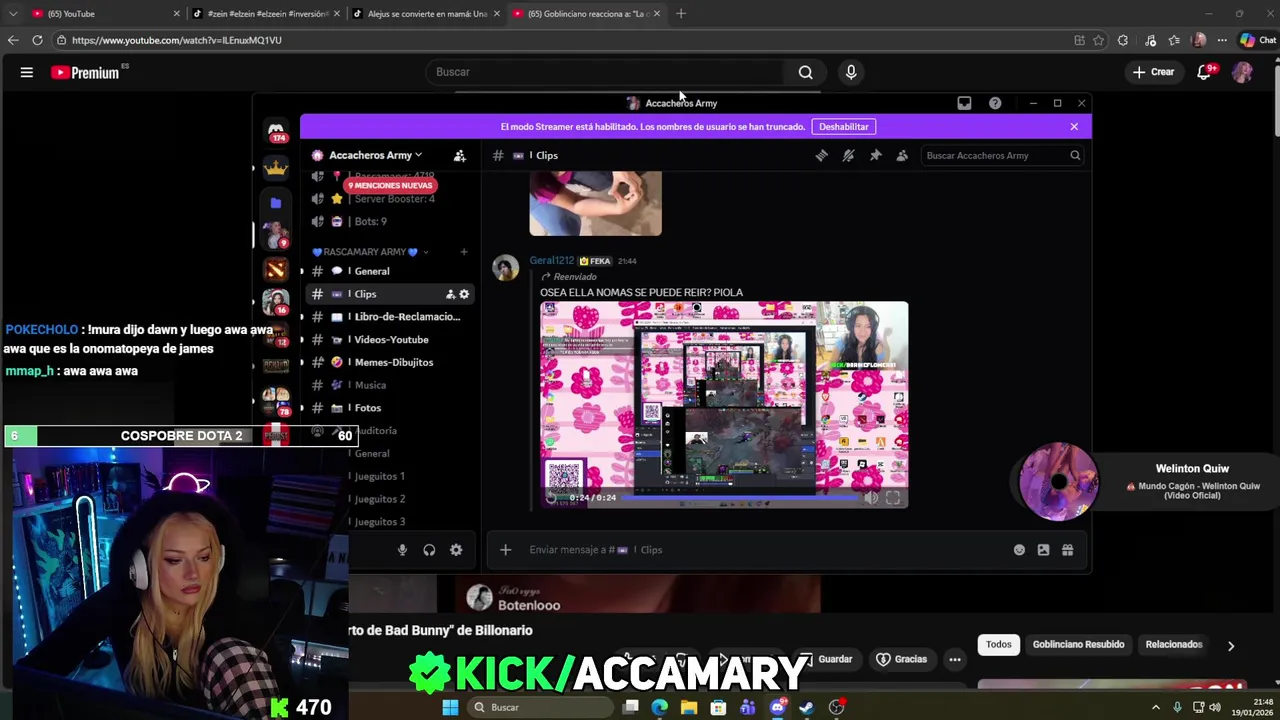Screen dimensions: 1280x720
Task: Click YouTube search magnifier button
Action: point(806,72)
